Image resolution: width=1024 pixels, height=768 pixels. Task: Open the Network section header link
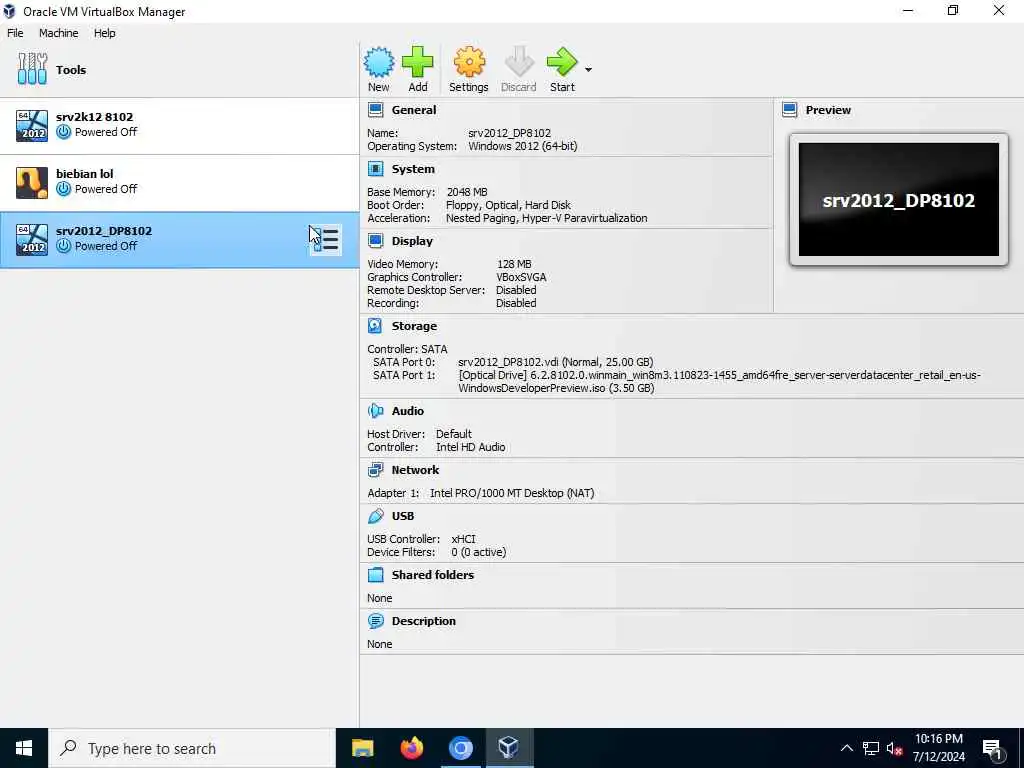(x=415, y=470)
